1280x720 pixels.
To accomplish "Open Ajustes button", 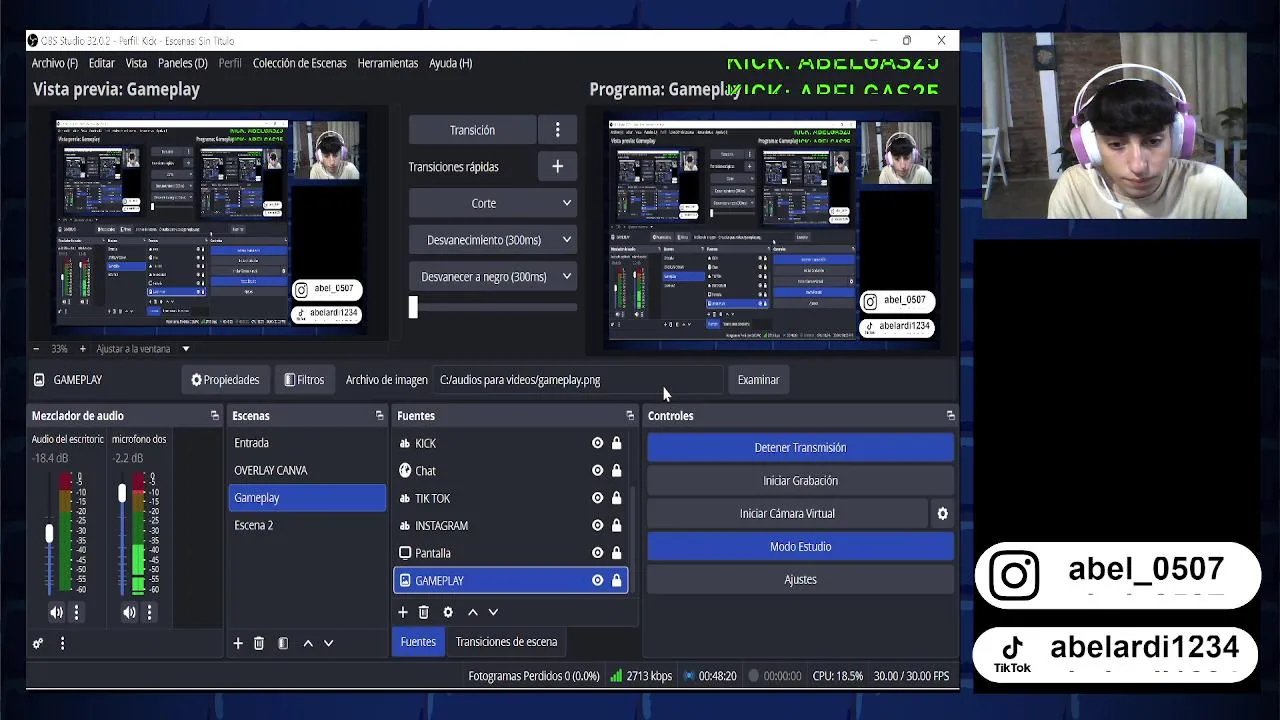I will click(x=800, y=580).
